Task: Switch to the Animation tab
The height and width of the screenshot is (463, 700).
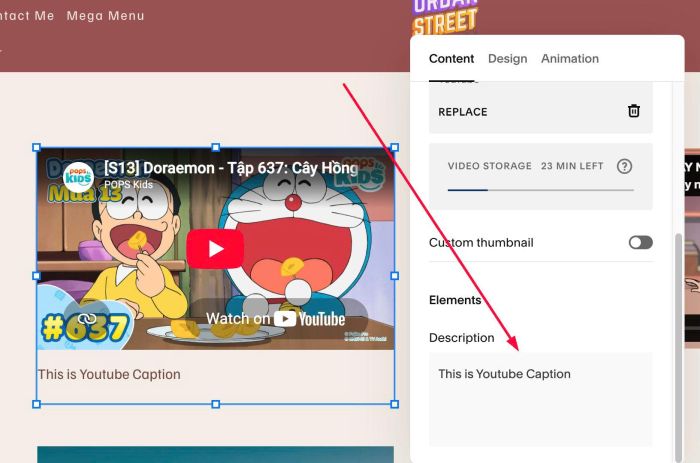Action: tap(570, 58)
